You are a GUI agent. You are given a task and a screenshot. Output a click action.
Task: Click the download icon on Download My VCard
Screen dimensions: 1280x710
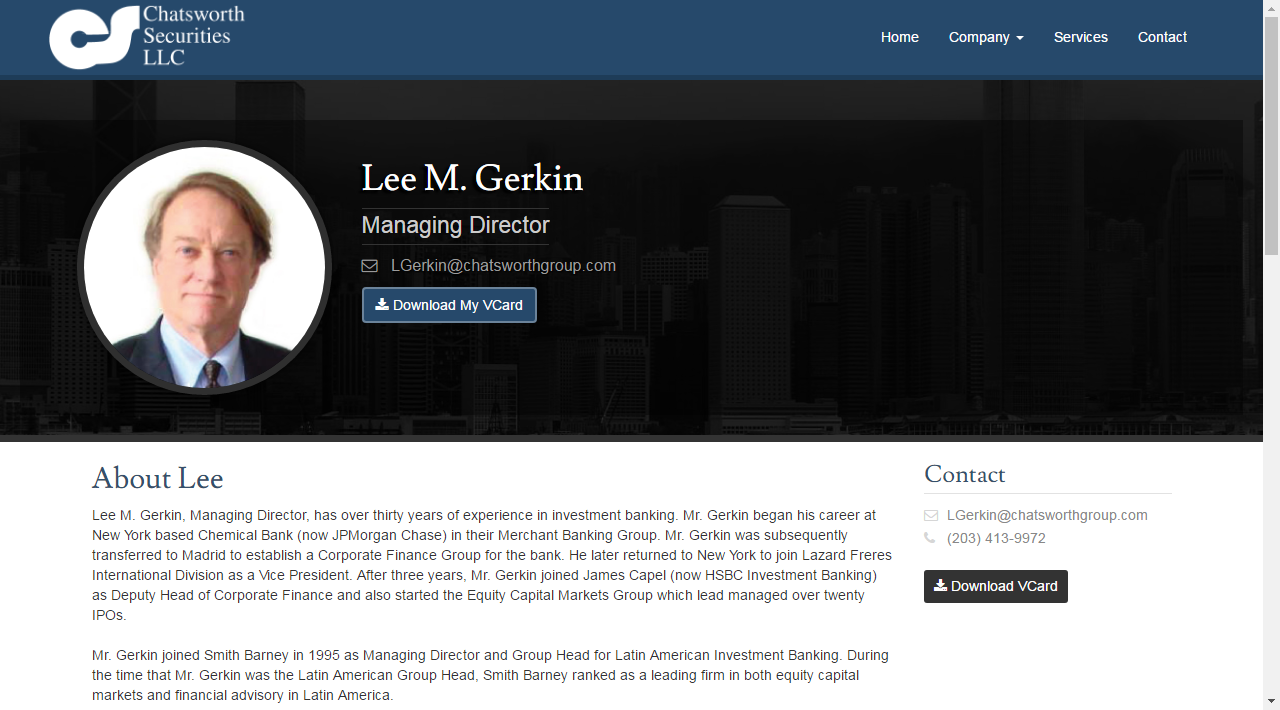pos(382,304)
